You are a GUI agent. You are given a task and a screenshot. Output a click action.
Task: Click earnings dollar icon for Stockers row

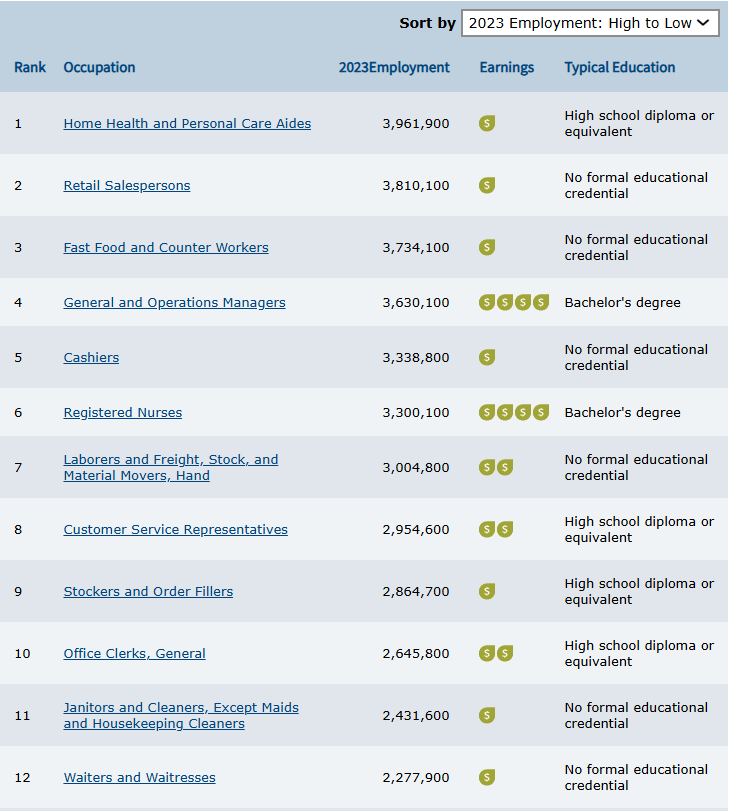click(x=487, y=591)
